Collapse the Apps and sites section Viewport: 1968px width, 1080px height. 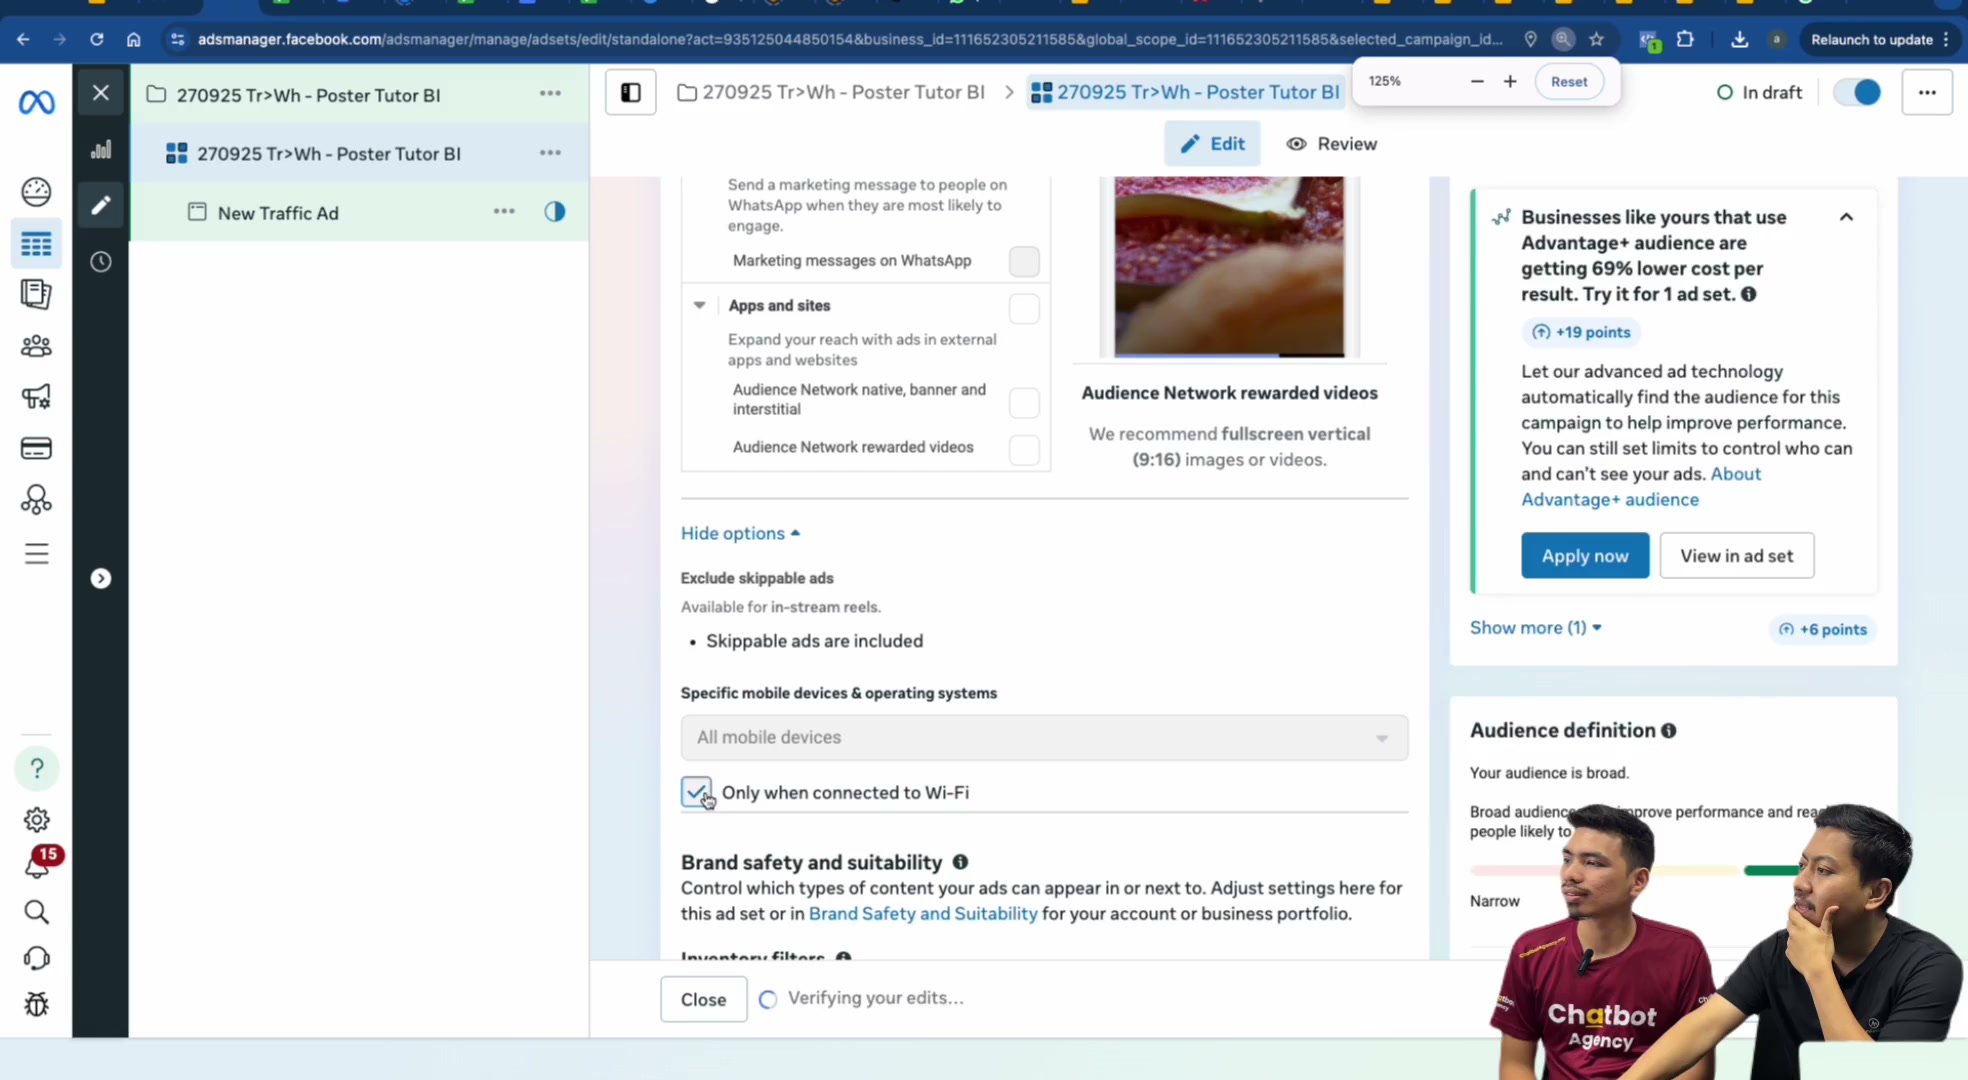pyautogui.click(x=700, y=306)
